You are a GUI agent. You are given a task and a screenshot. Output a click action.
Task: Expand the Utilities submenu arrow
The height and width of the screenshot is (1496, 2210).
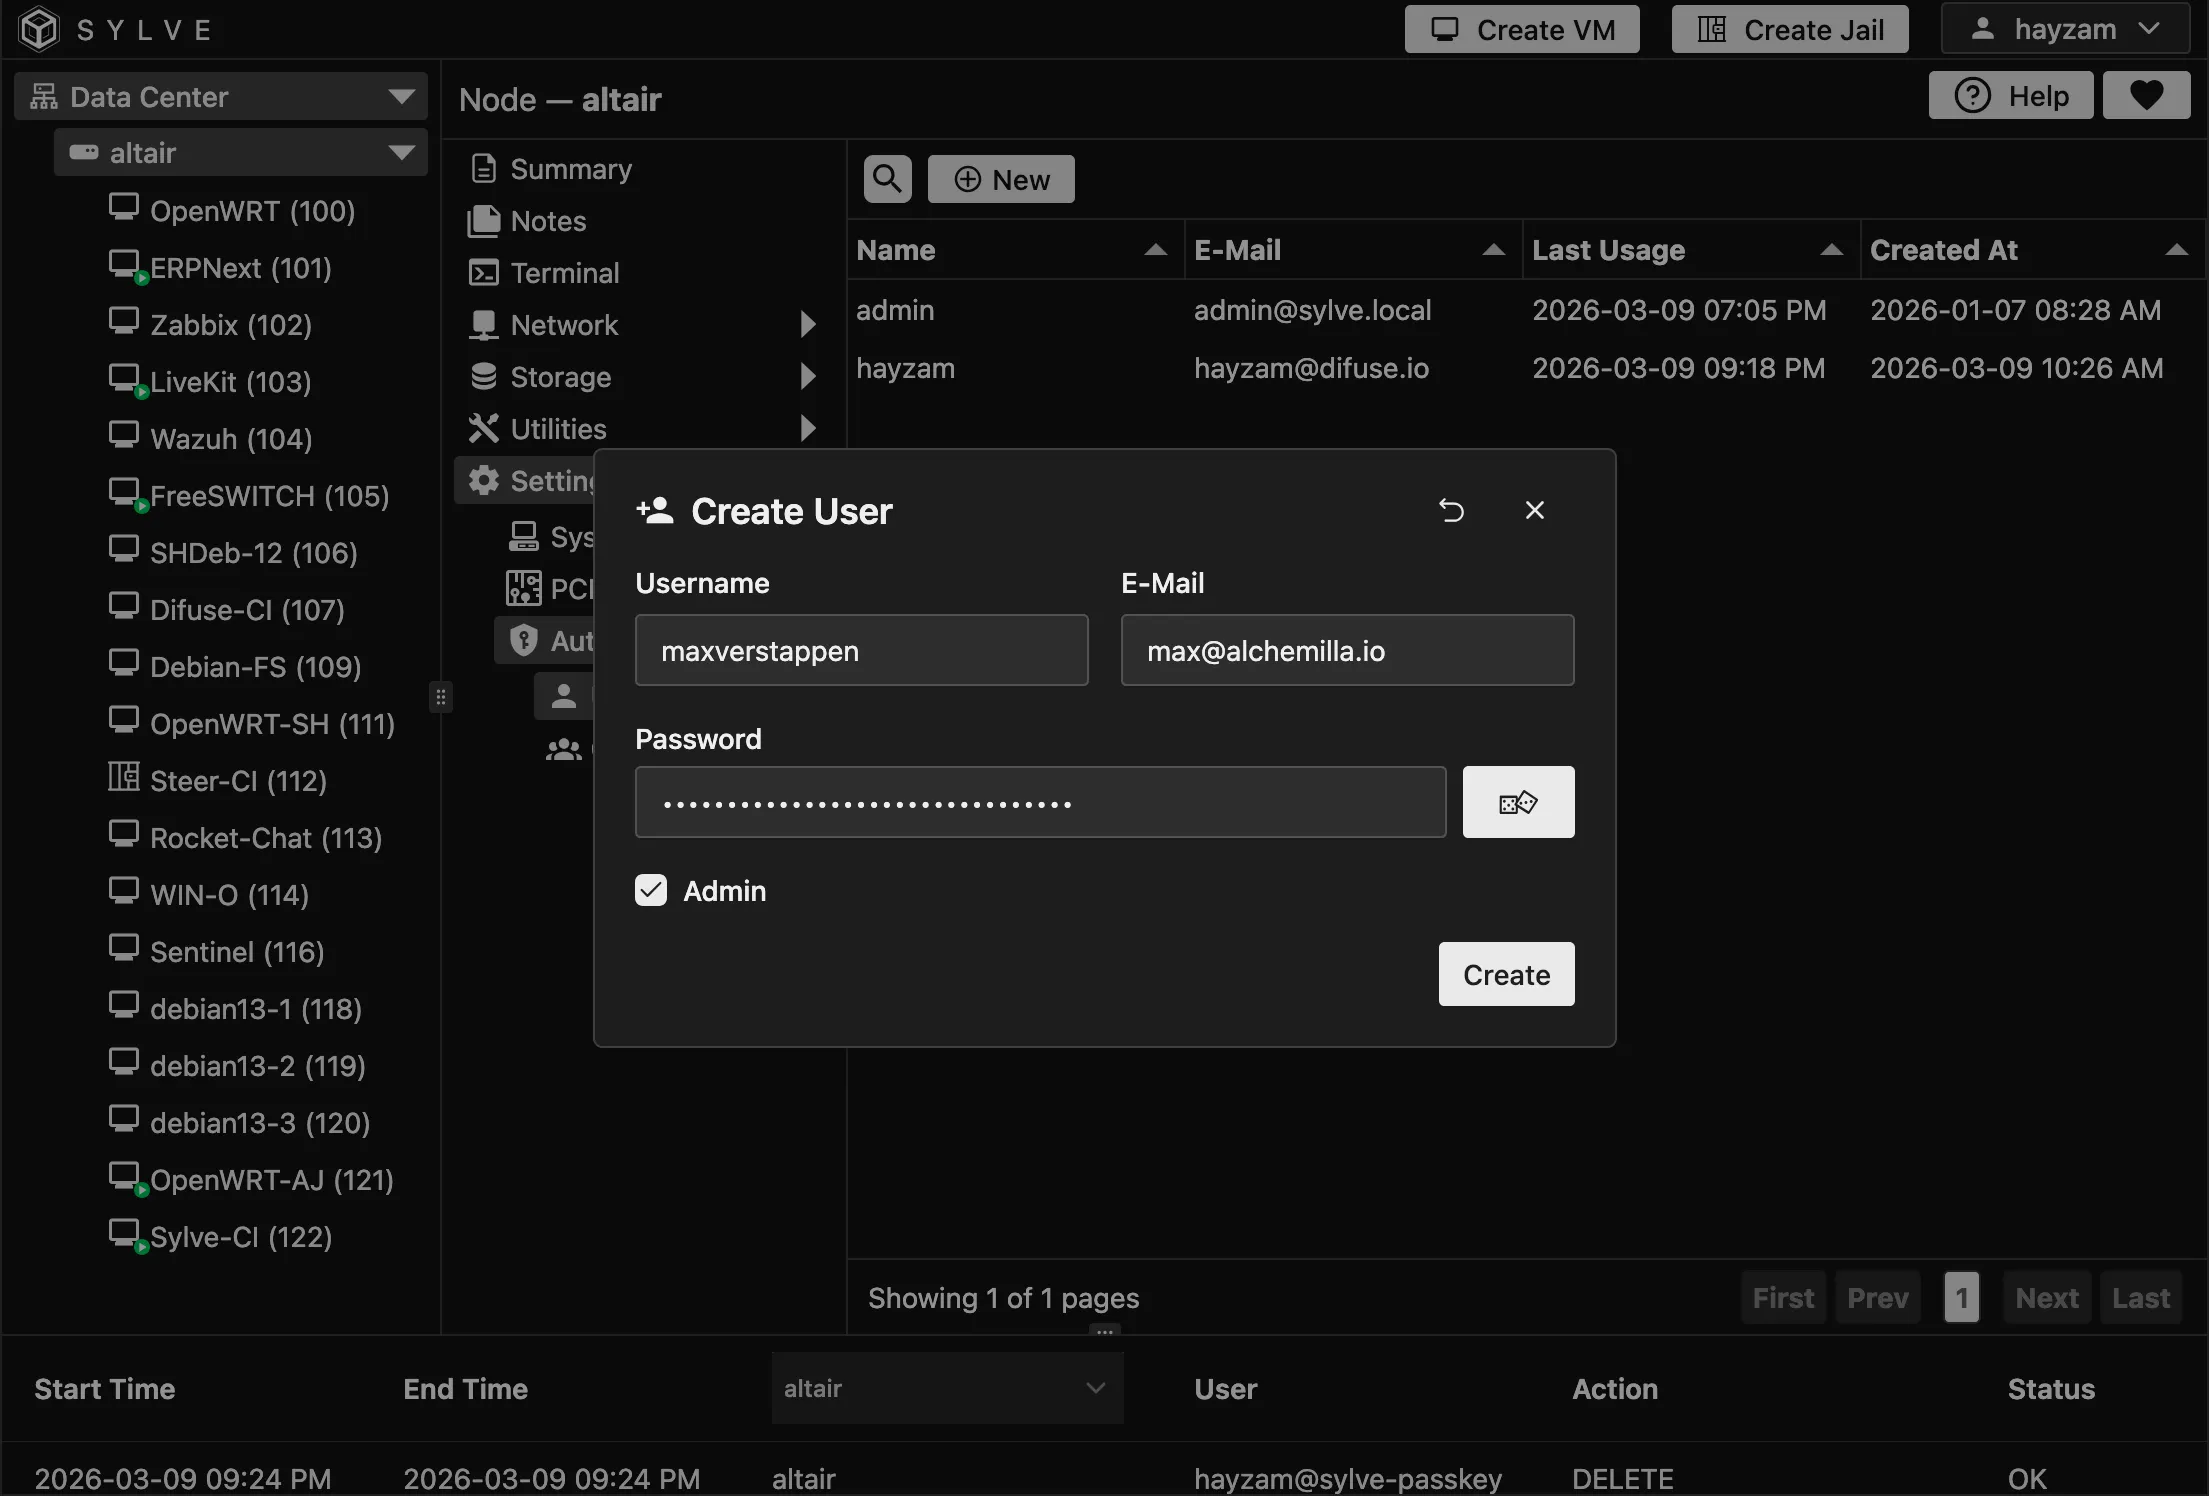pyautogui.click(x=808, y=428)
